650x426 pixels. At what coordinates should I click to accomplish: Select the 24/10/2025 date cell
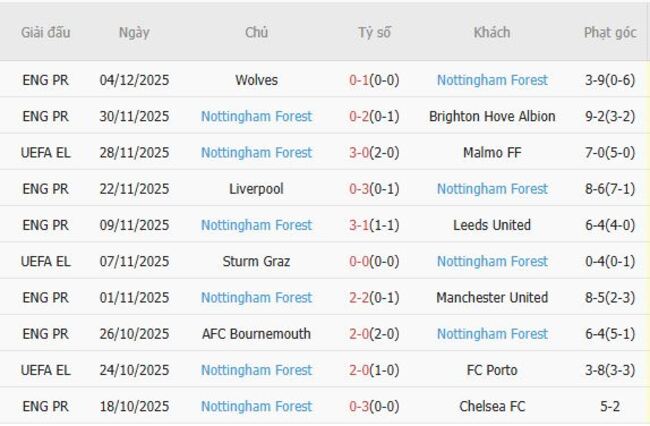tap(134, 370)
